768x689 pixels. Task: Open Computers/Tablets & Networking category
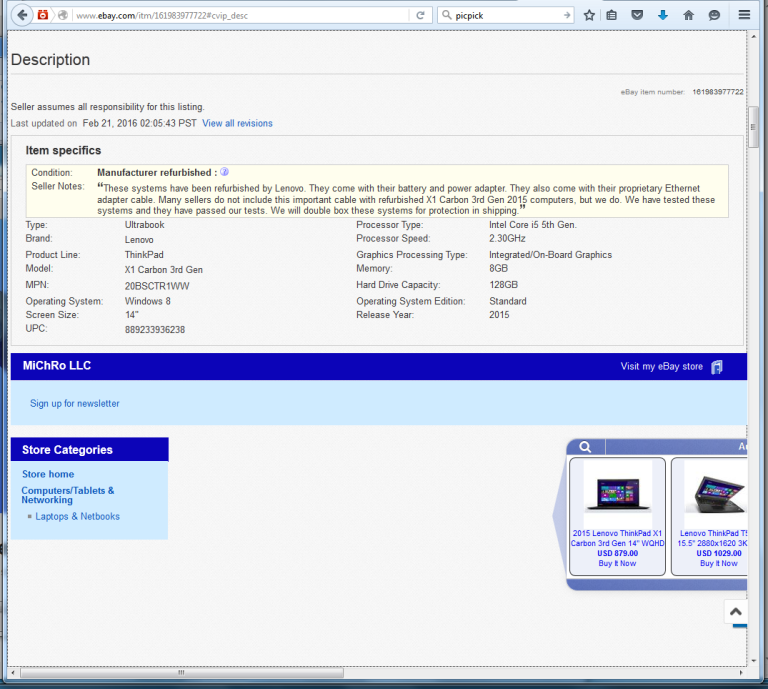point(68,495)
